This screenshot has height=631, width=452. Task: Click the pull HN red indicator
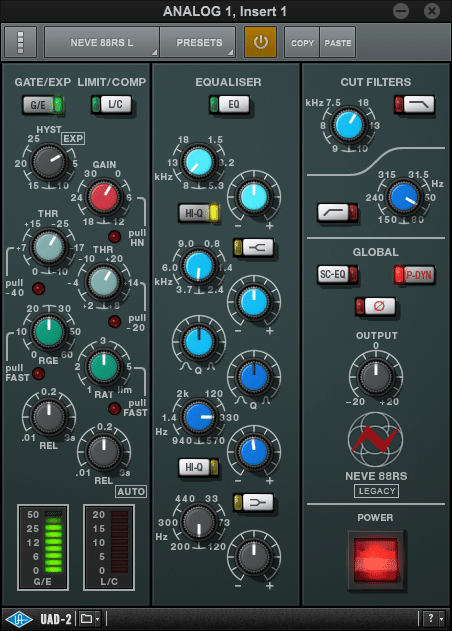114,236
